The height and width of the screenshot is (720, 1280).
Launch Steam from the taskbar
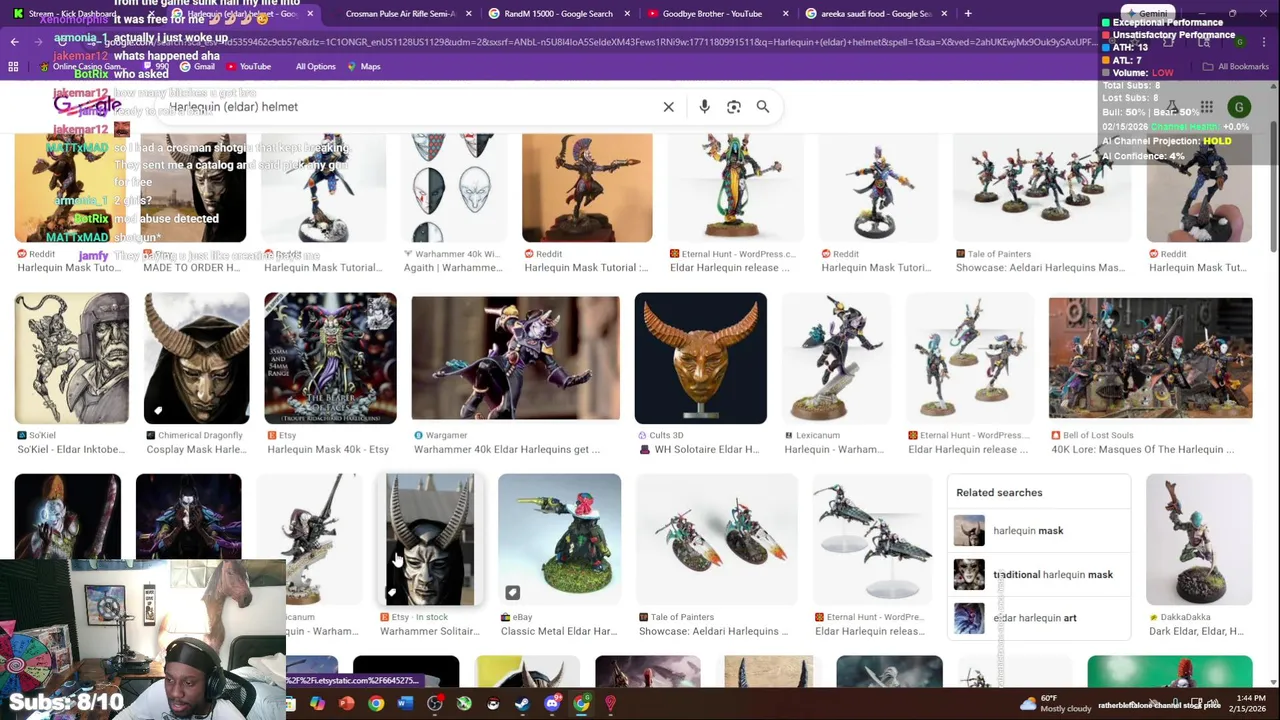[522, 704]
